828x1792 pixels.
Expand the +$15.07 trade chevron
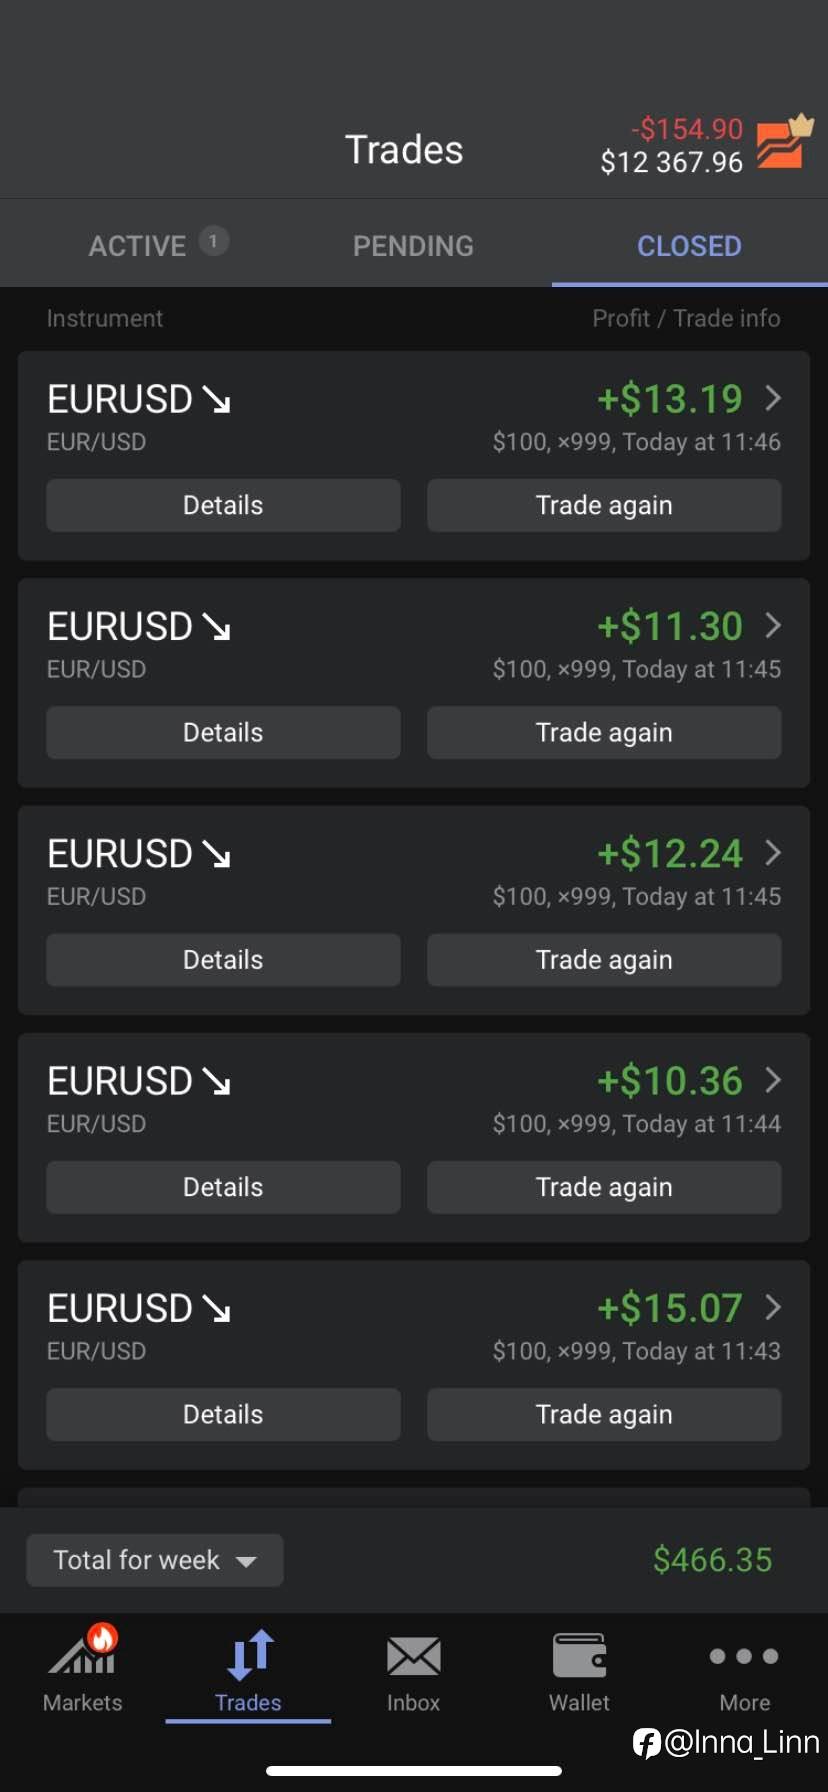(772, 1307)
